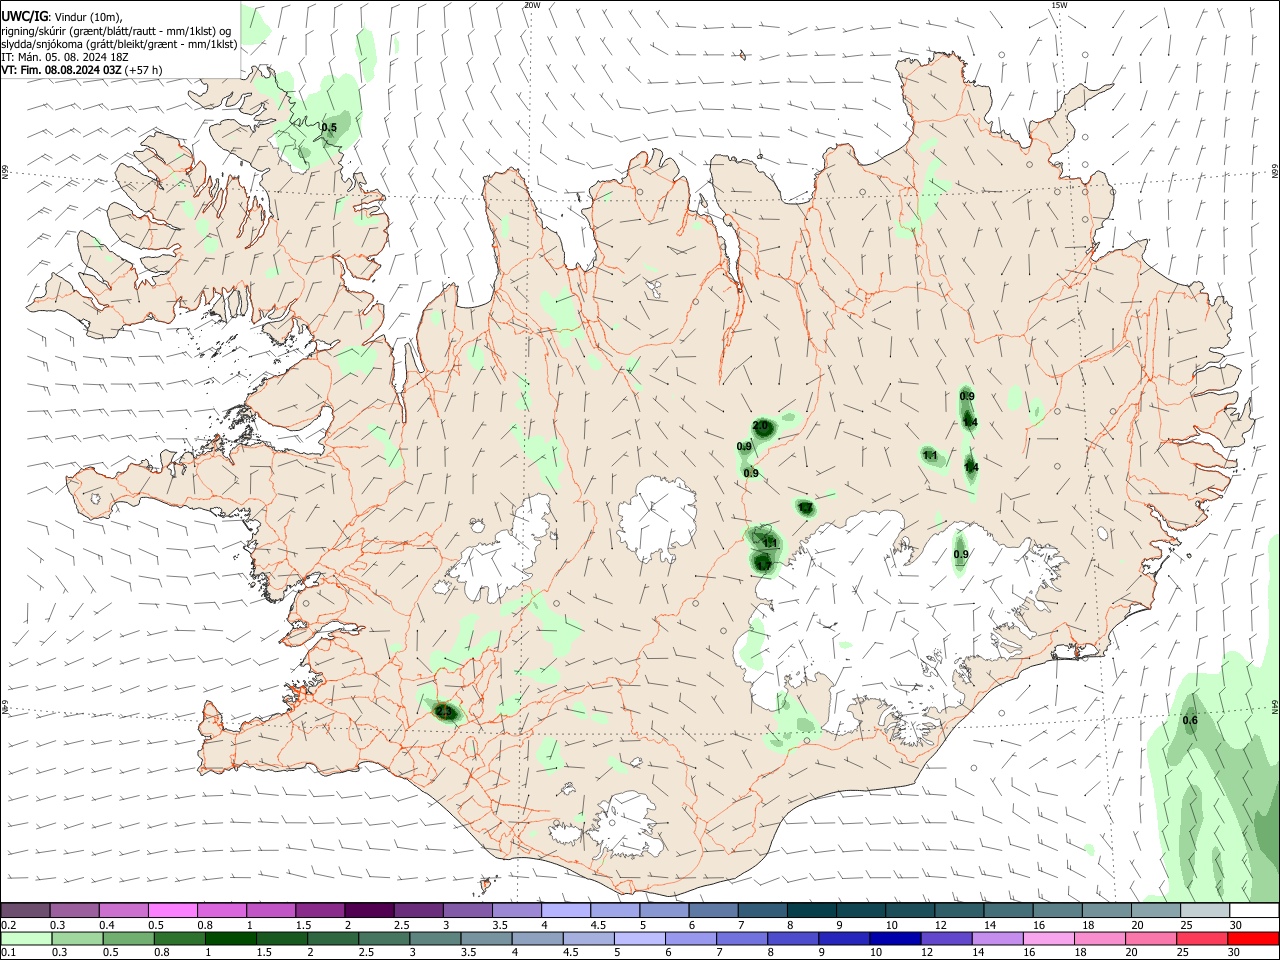This screenshot has height=960, width=1280.
Task: Pick the deep purple 2 mm snow swatch
Action: click(368, 910)
